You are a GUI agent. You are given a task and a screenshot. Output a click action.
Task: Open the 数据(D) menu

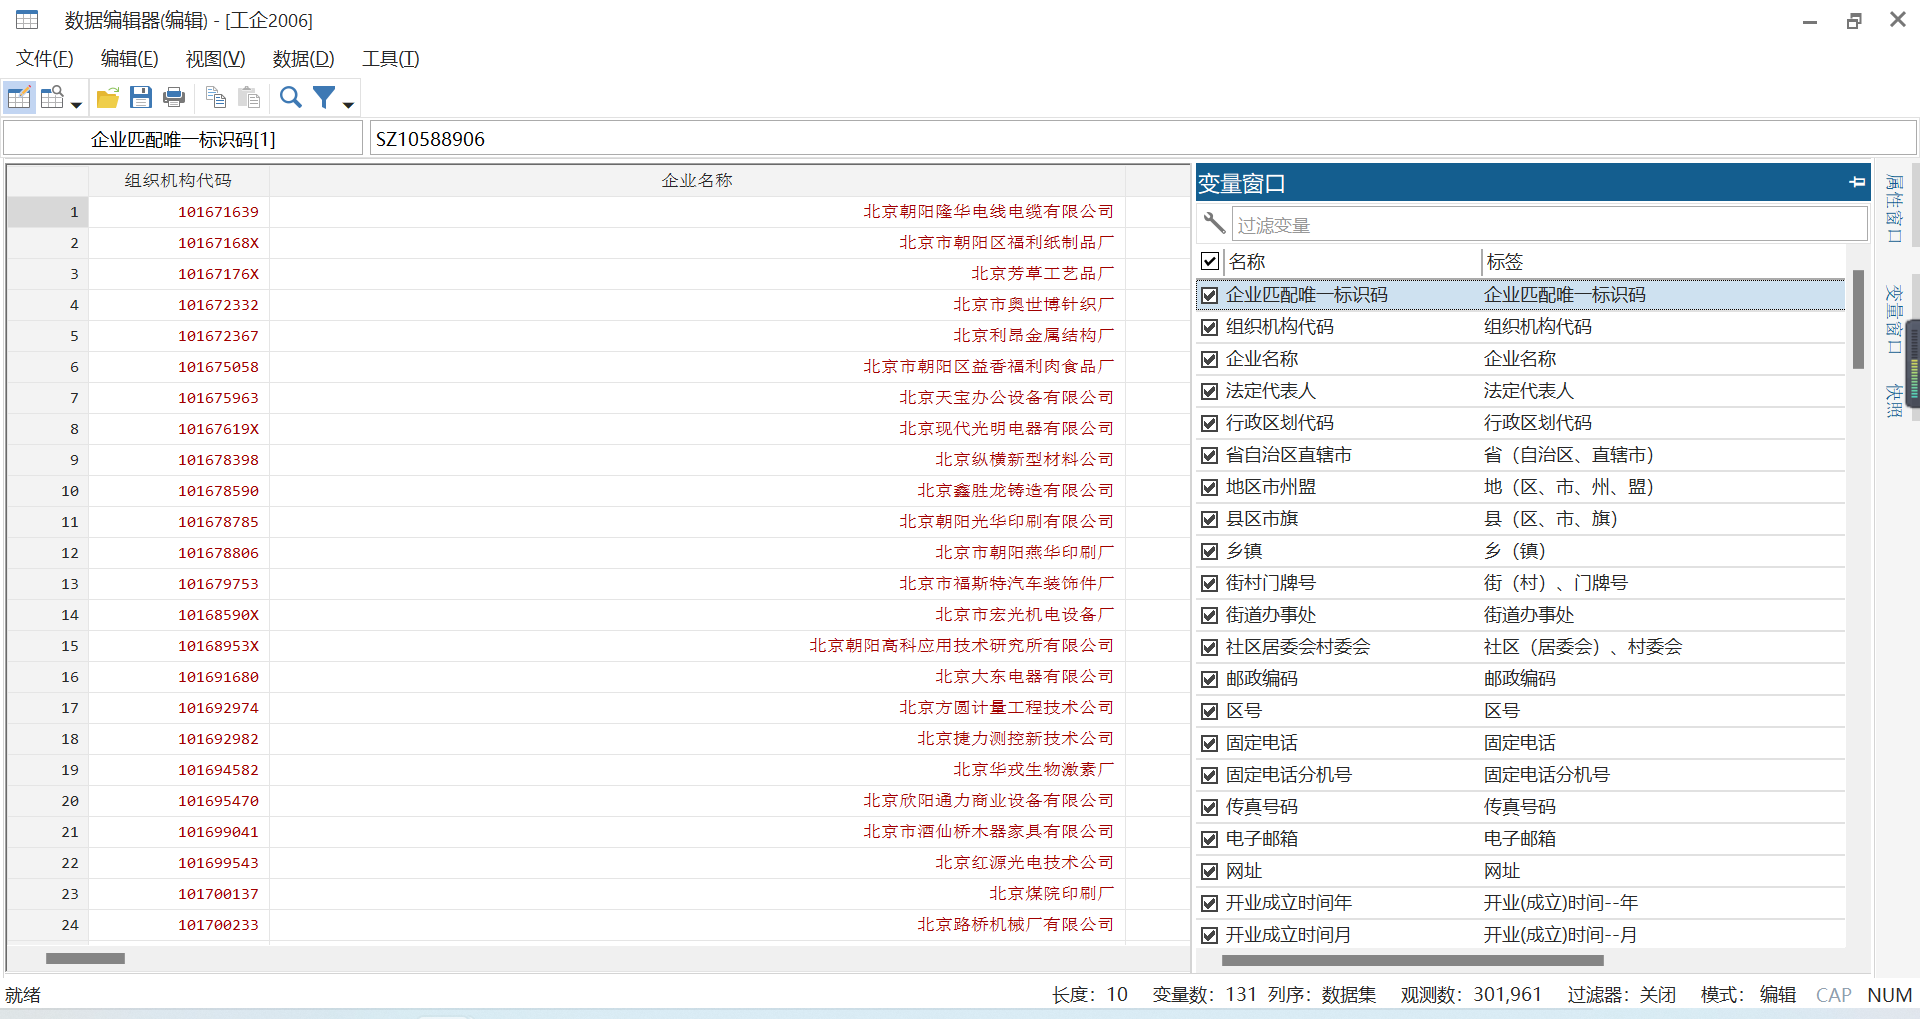click(x=303, y=59)
